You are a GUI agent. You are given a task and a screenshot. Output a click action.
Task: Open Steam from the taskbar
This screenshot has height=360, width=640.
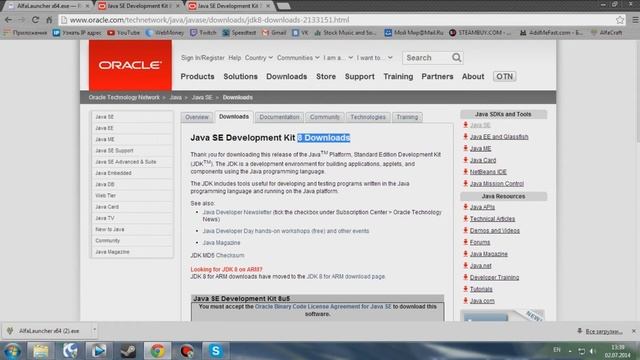[128, 351]
